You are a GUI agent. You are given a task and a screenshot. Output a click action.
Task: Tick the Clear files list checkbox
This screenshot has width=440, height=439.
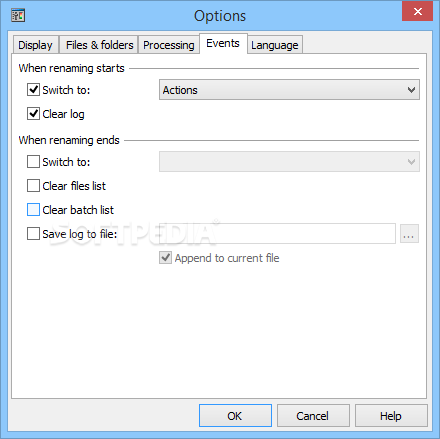pyautogui.click(x=33, y=186)
